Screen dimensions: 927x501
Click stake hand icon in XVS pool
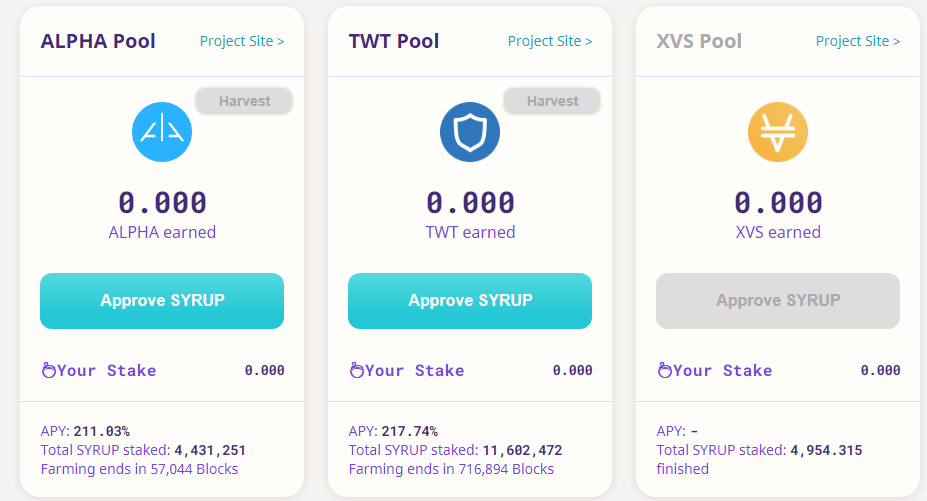664,371
